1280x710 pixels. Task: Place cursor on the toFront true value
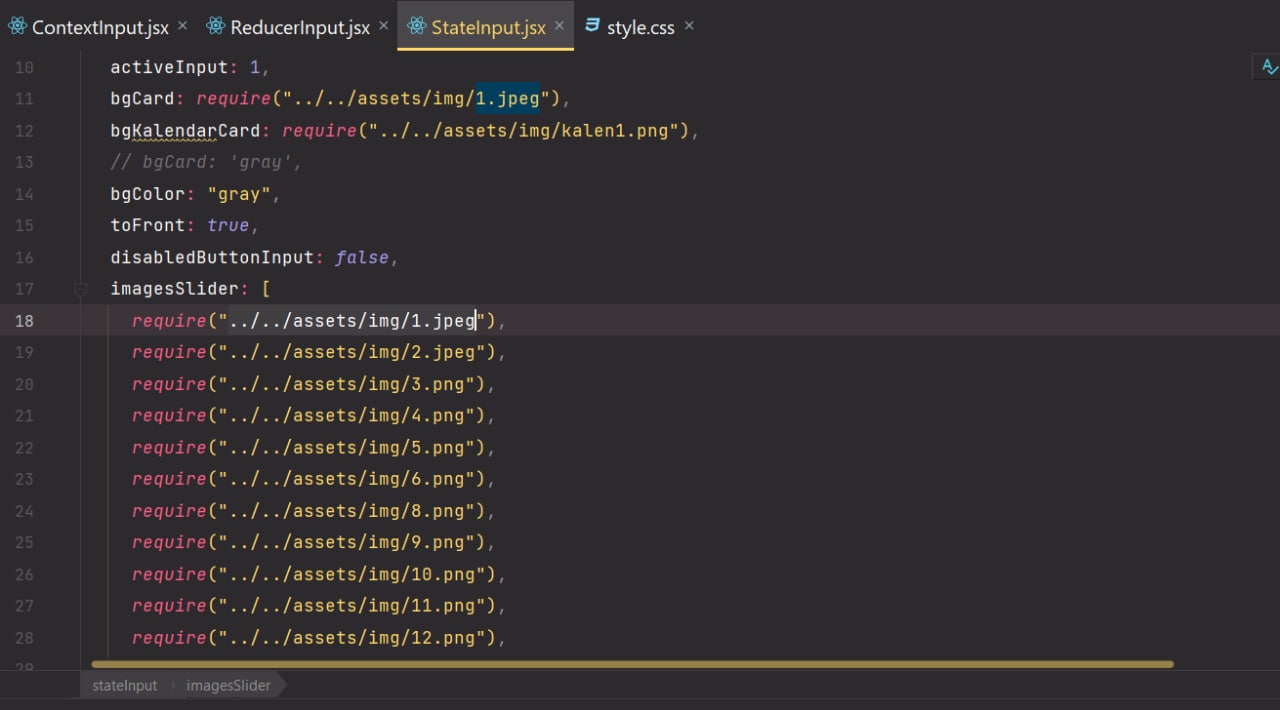click(x=228, y=226)
